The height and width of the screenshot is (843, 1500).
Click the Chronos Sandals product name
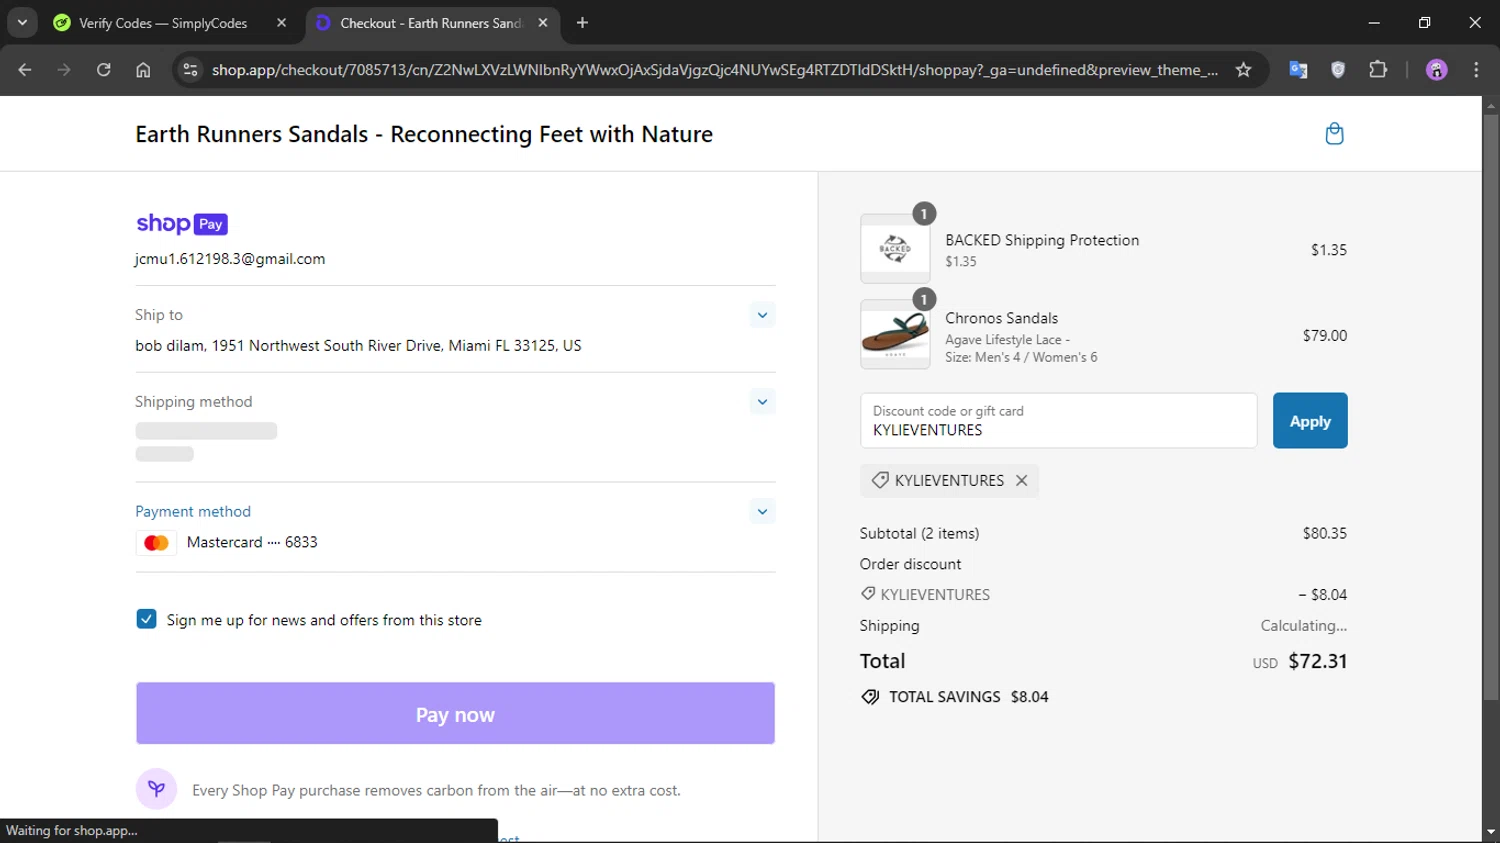click(x=1001, y=318)
